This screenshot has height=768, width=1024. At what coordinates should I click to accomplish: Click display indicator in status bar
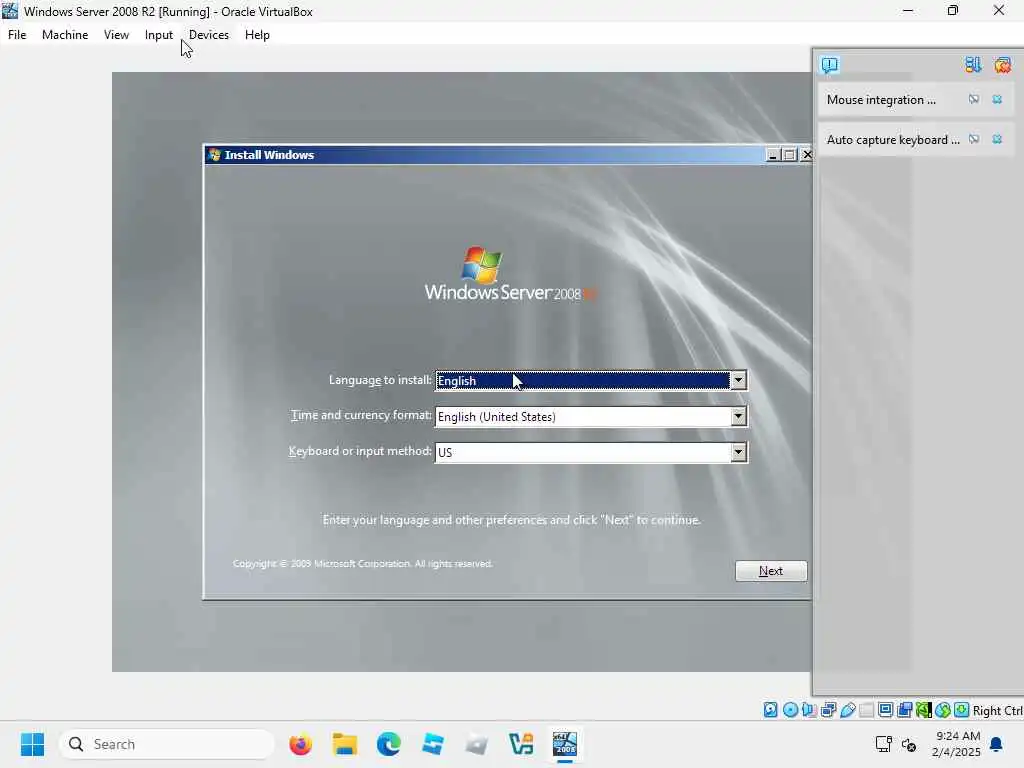pyautogui.click(x=886, y=710)
